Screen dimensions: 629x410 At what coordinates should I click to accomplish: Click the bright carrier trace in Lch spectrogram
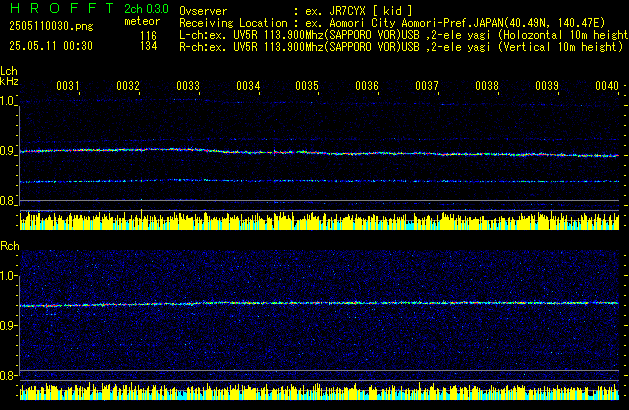(319, 152)
